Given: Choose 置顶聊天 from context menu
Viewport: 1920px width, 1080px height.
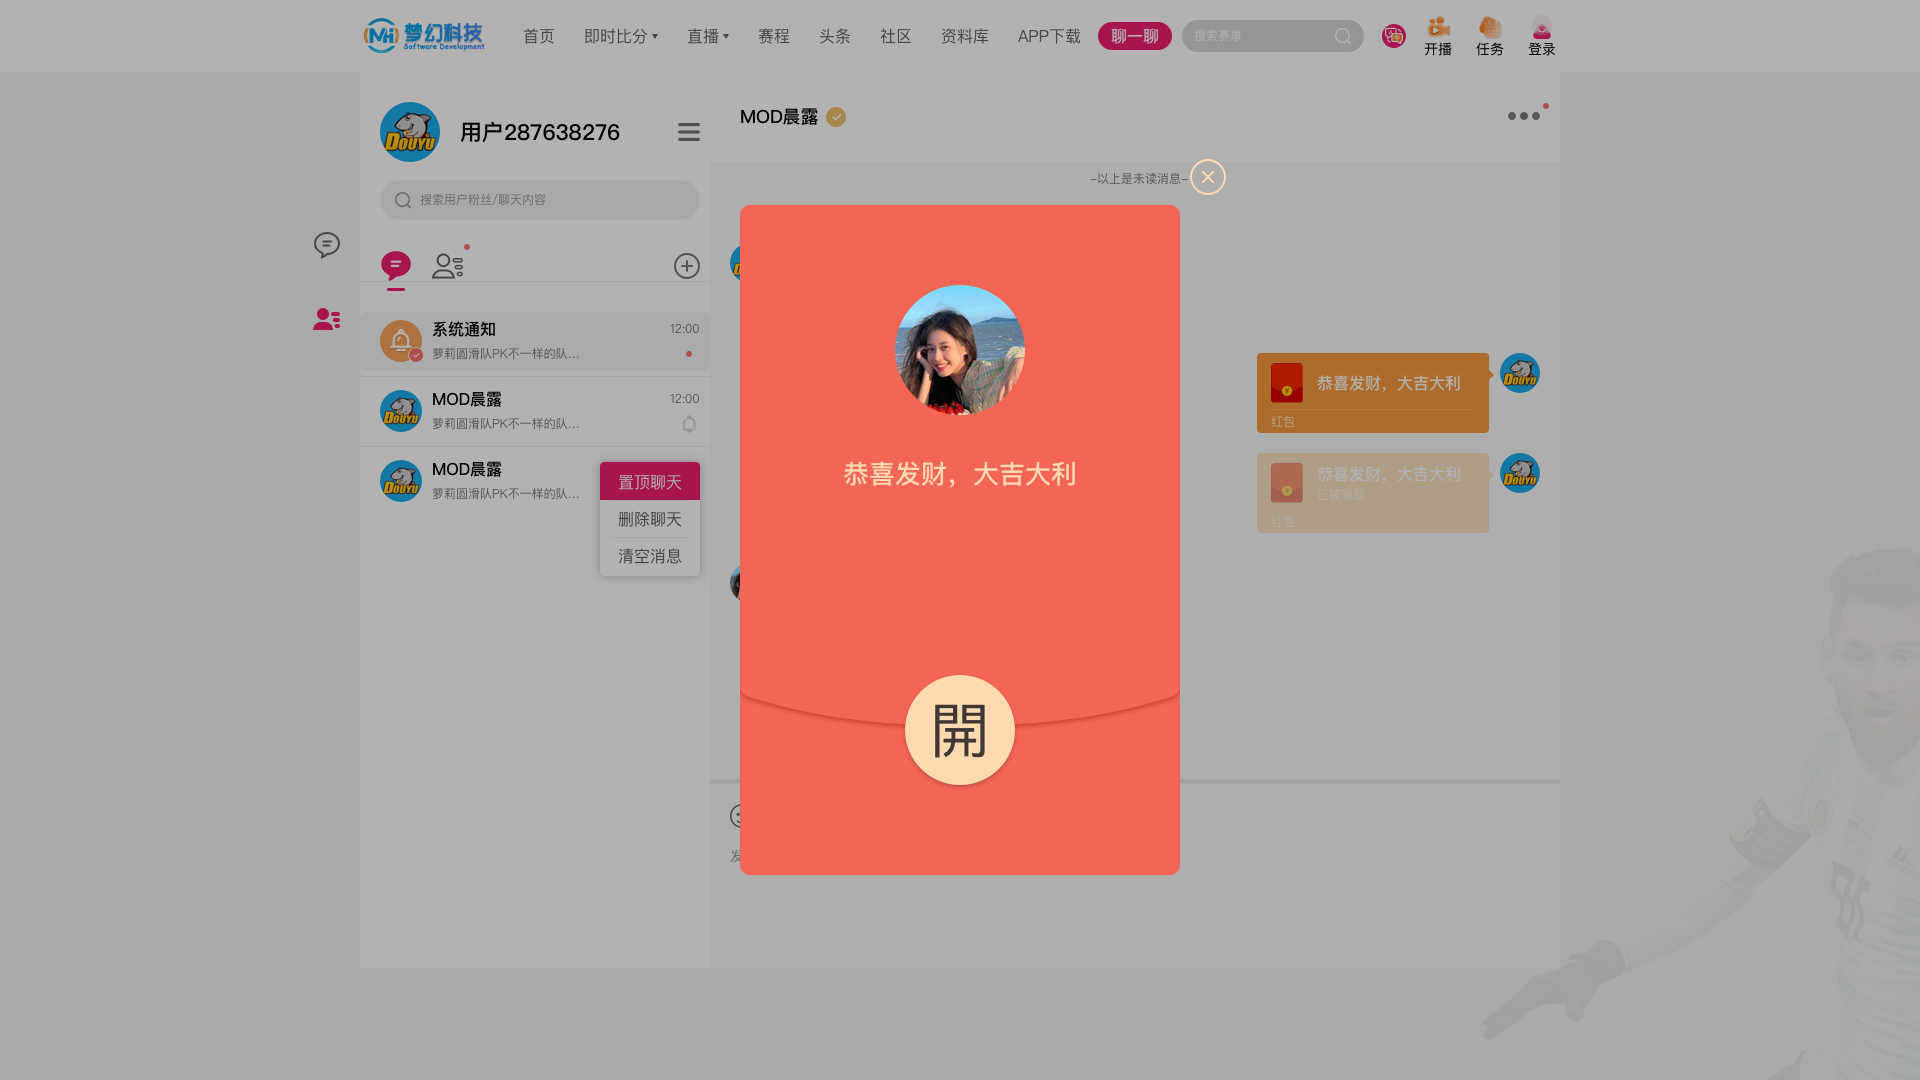Looking at the screenshot, I should [x=650, y=482].
